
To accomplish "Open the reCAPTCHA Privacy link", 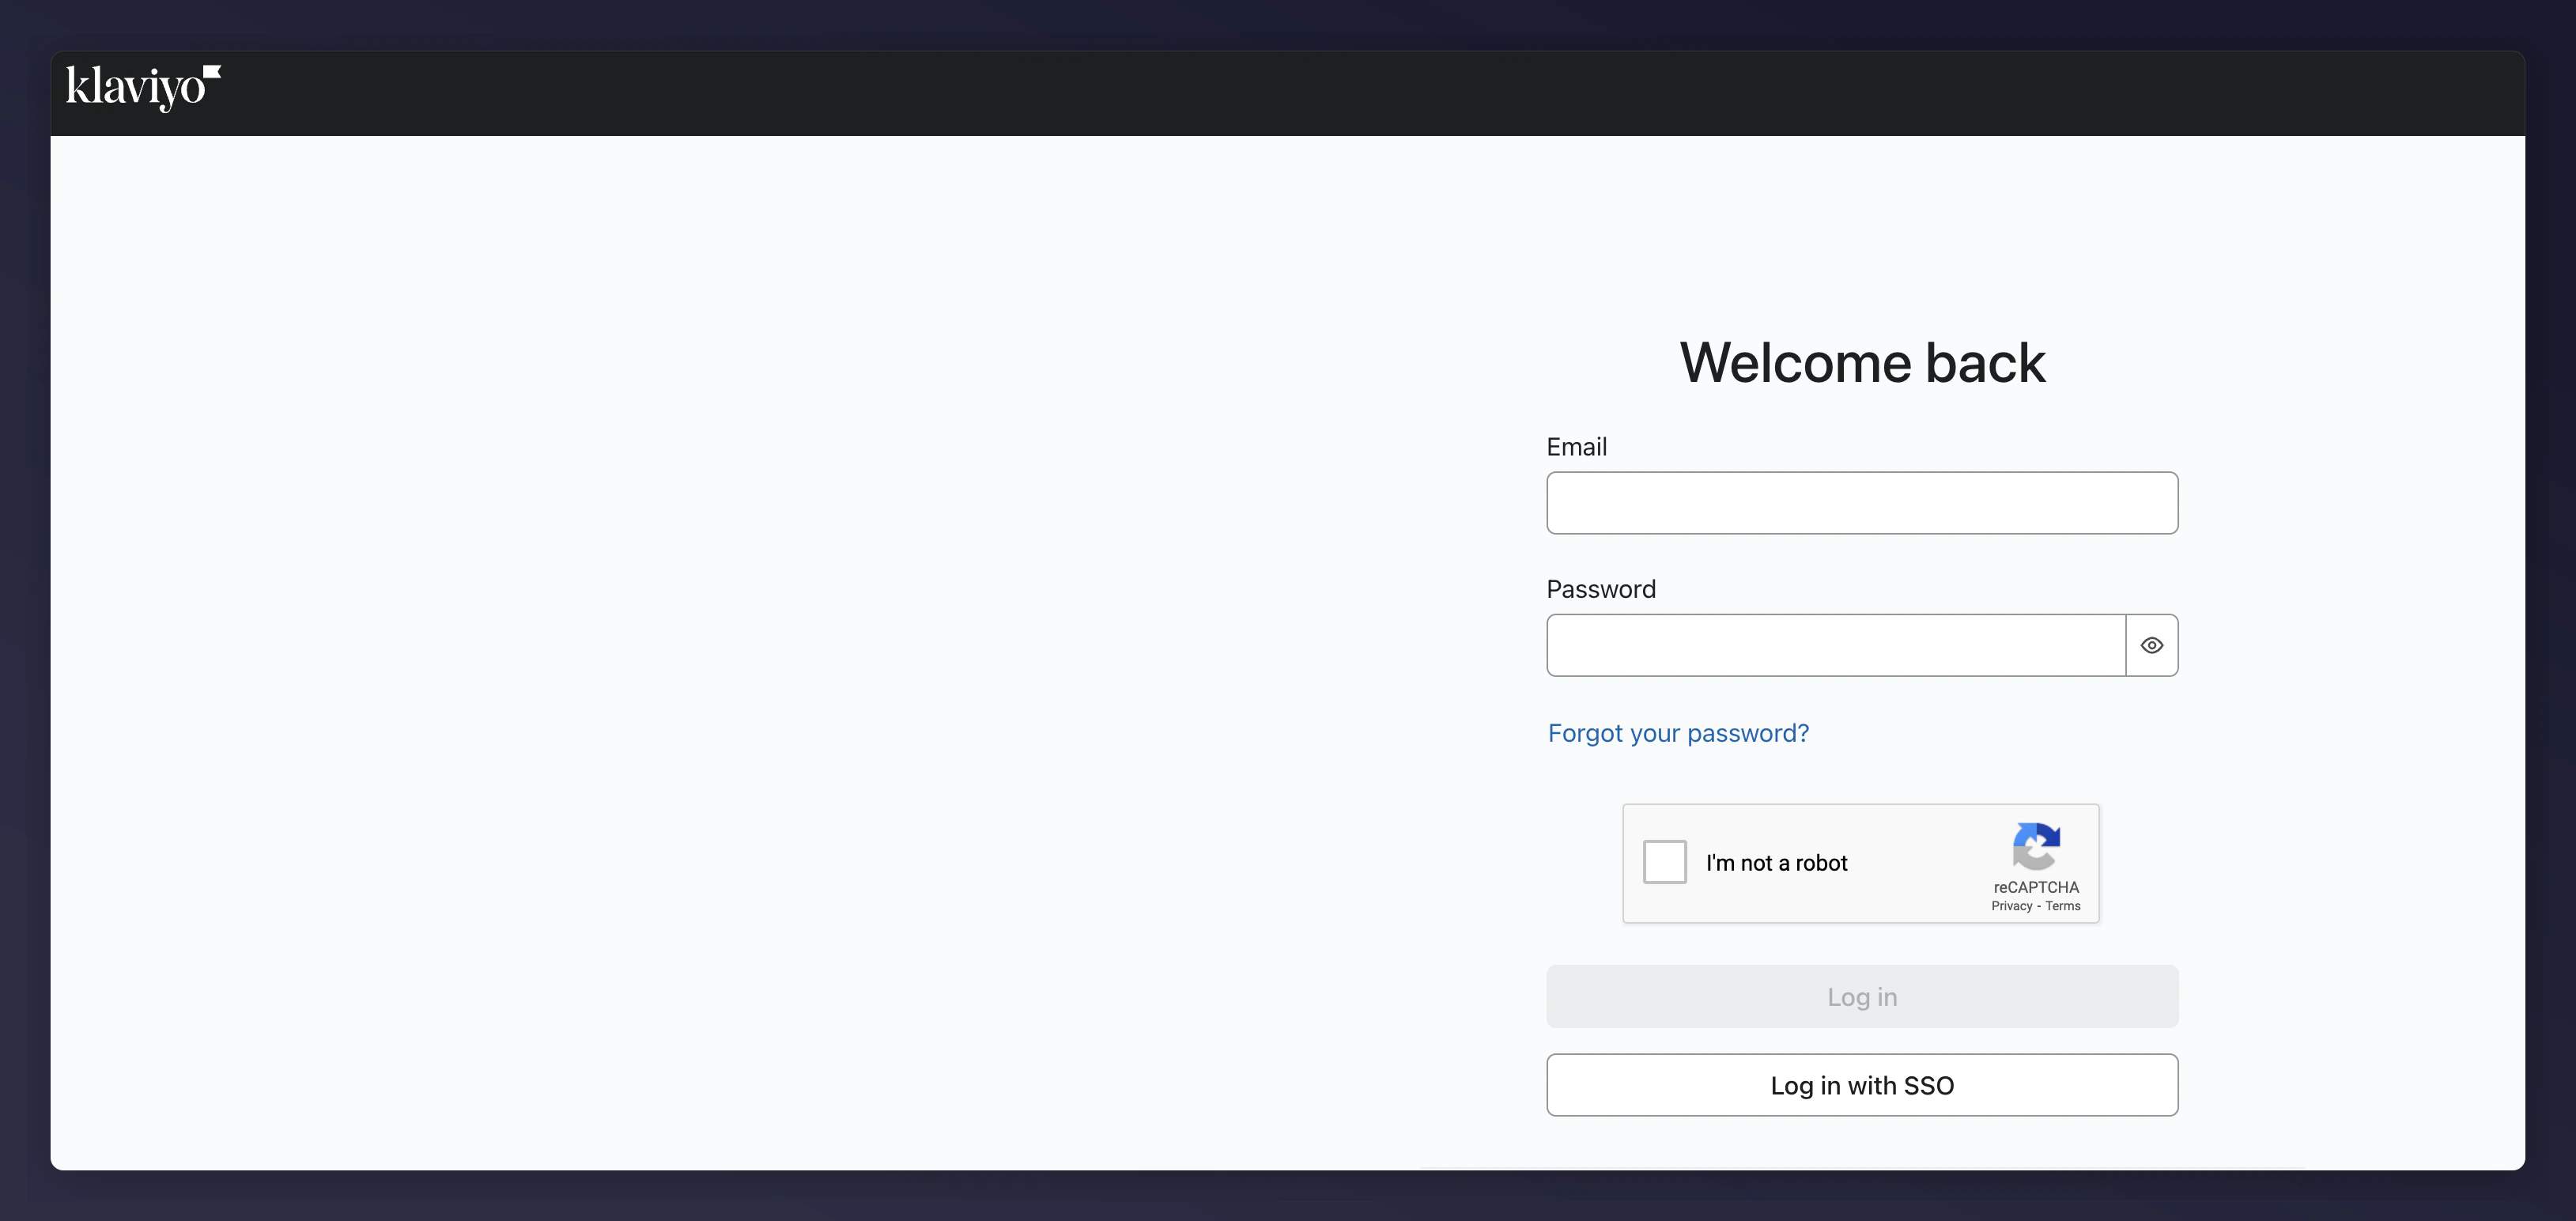I will click(x=2011, y=906).
